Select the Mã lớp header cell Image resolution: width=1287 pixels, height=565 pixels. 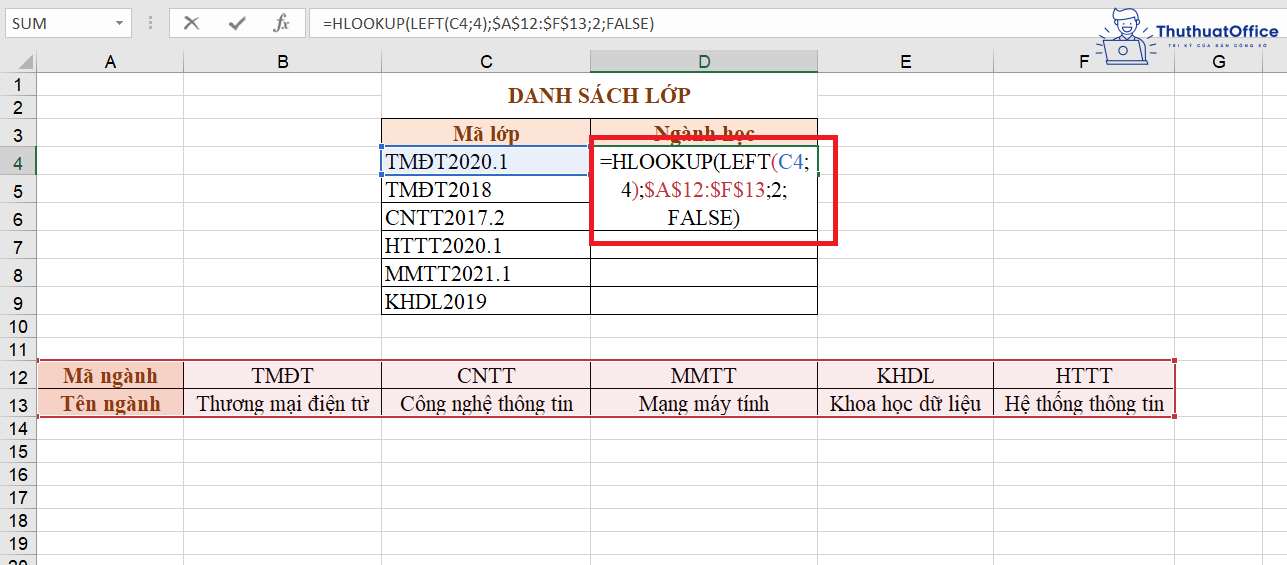(486, 133)
